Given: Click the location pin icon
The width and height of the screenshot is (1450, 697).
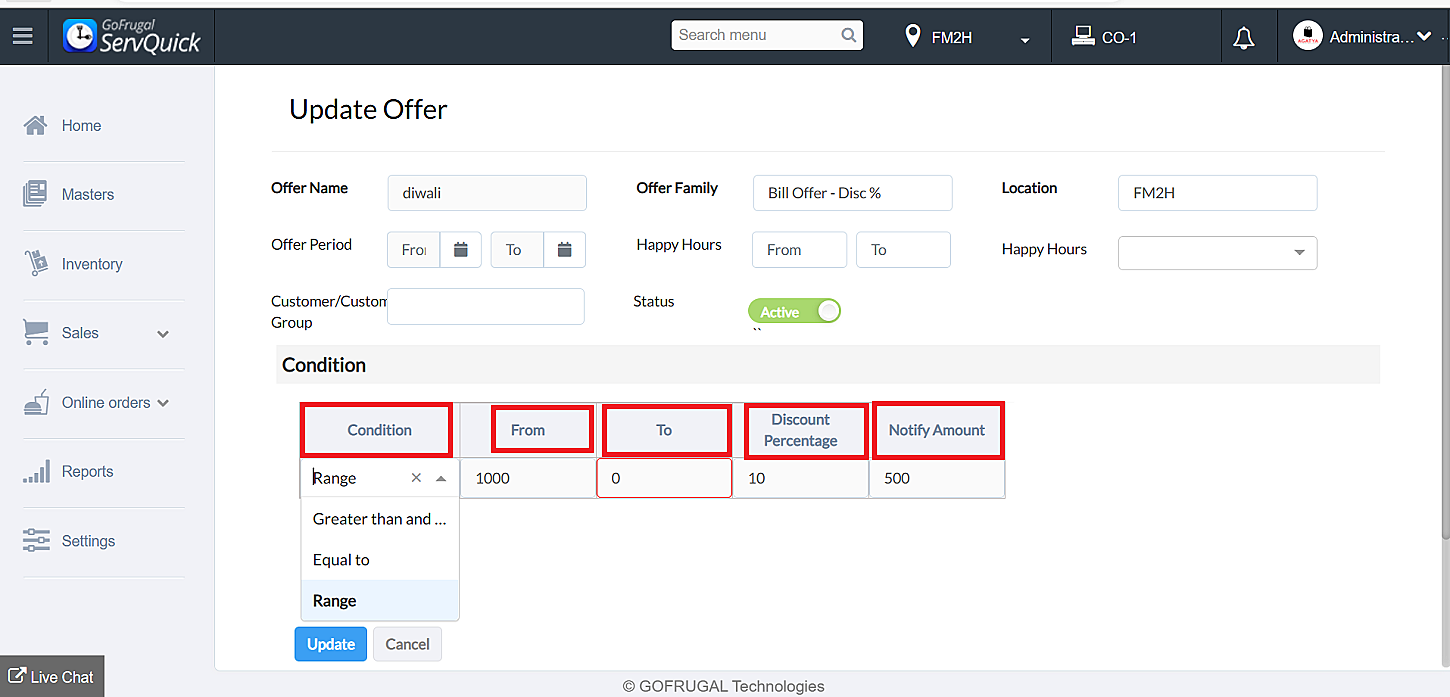Looking at the screenshot, I should [x=912, y=37].
